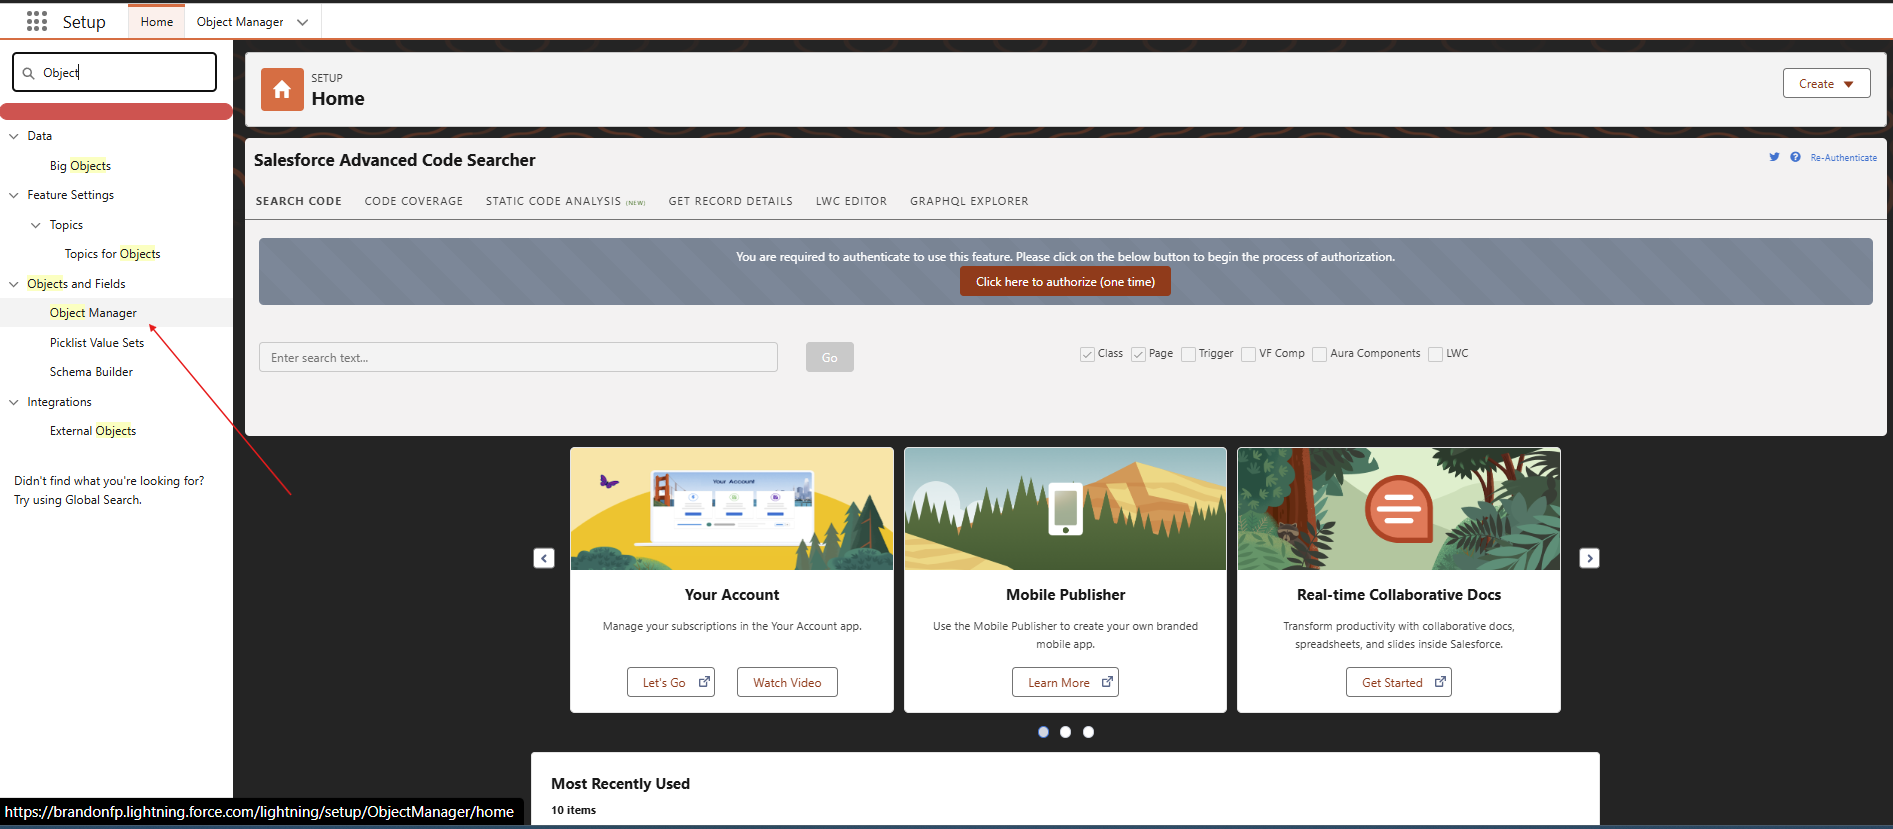The image size is (1893, 829).
Task: Open Schema Builder in the setup tree
Action: tap(91, 372)
